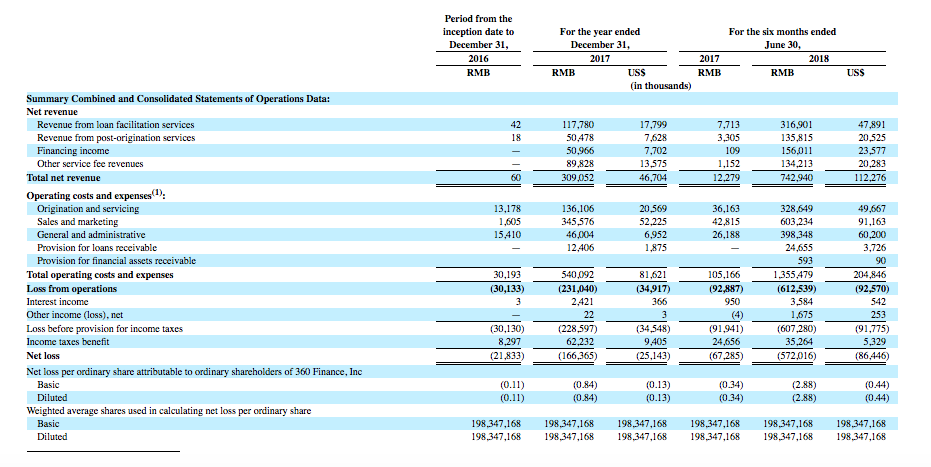Select the 'Financing income' row label
The height and width of the screenshot is (467, 931).
tap(72, 151)
